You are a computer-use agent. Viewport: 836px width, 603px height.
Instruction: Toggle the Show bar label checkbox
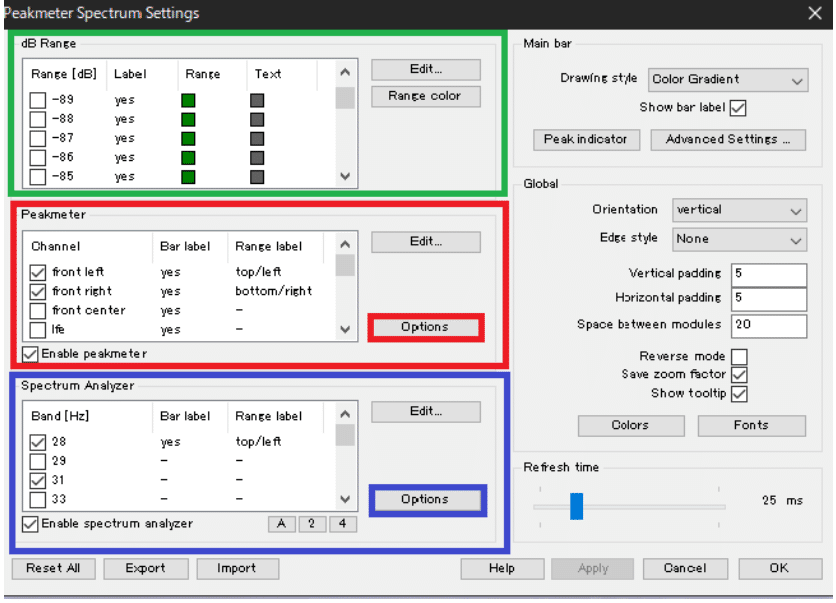(738, 108)
